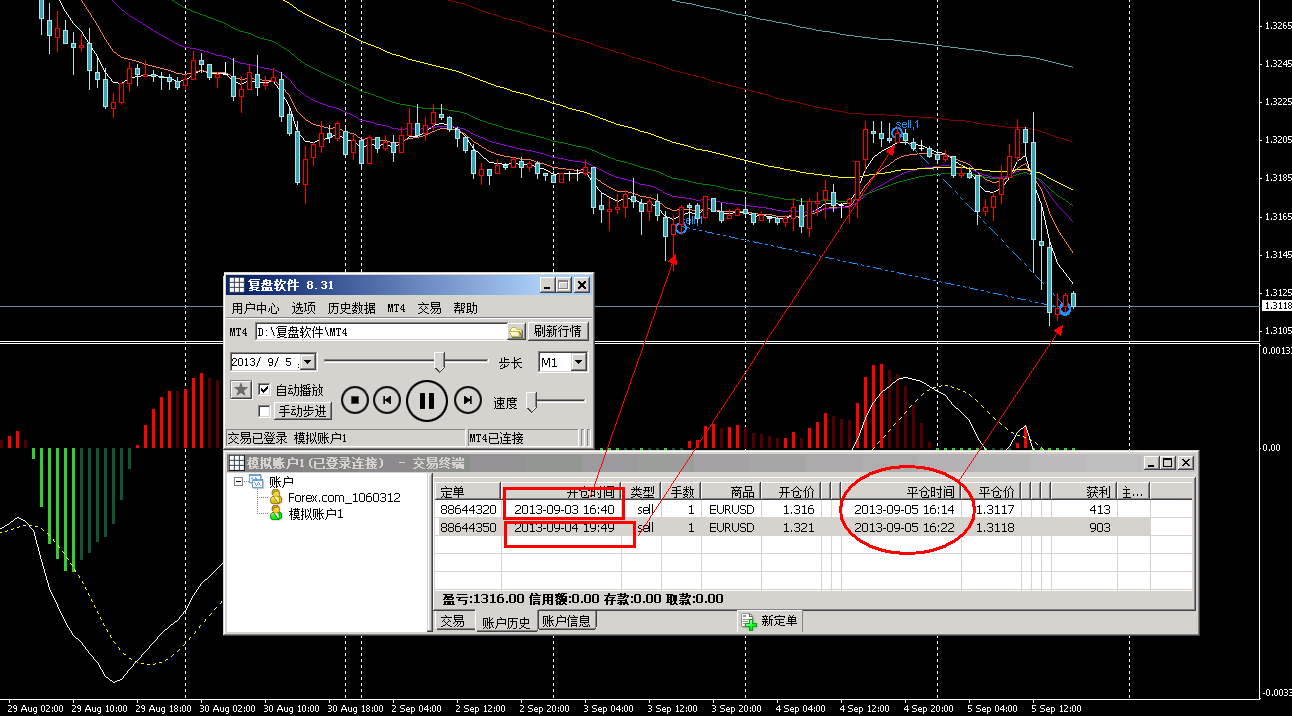Click the 手动步进 manual step button
This screenshot has width=1292, height=716.
[302, 411]
